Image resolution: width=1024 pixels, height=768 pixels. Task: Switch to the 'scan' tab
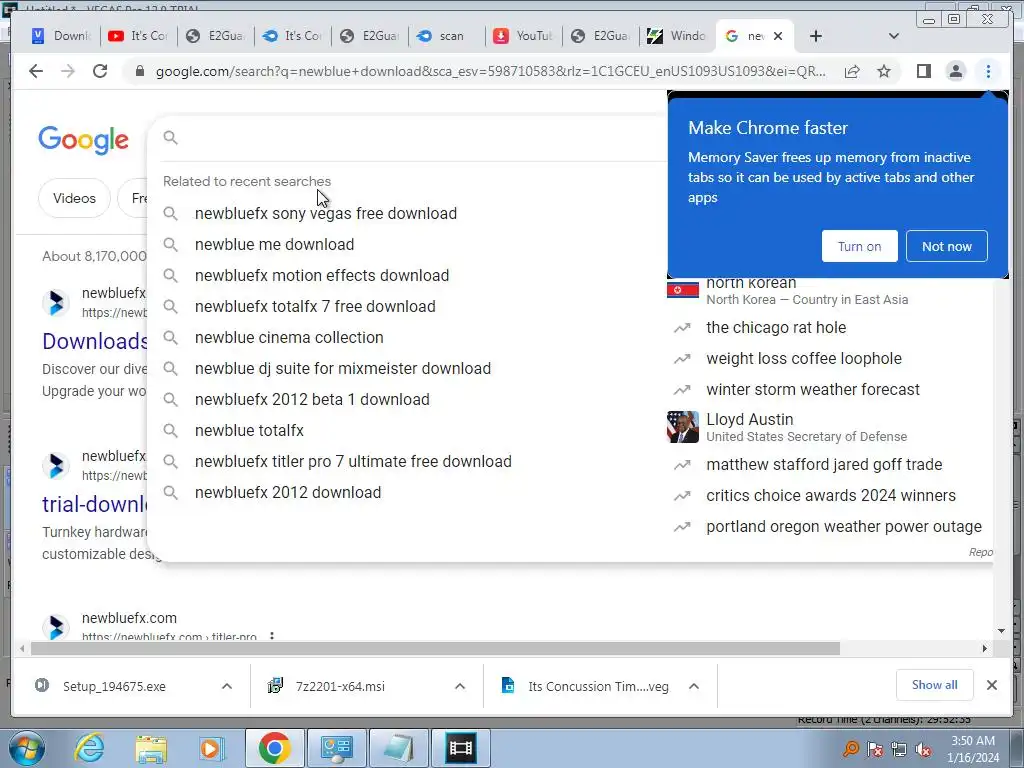click(x=446, y=36)
